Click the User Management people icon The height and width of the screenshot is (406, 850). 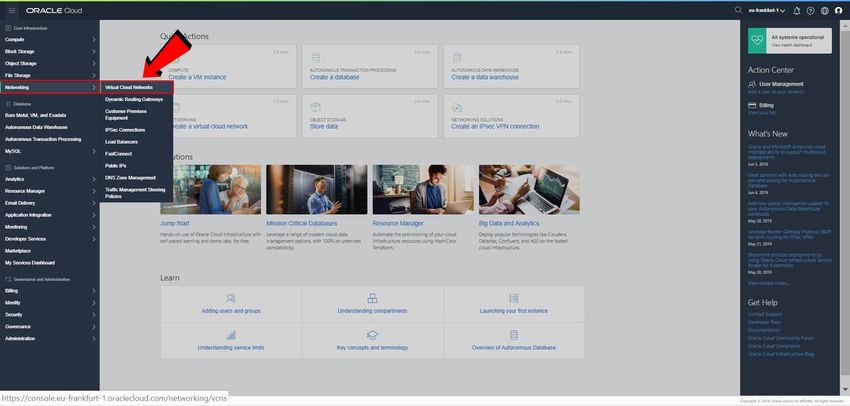click(x=752, y=84)
